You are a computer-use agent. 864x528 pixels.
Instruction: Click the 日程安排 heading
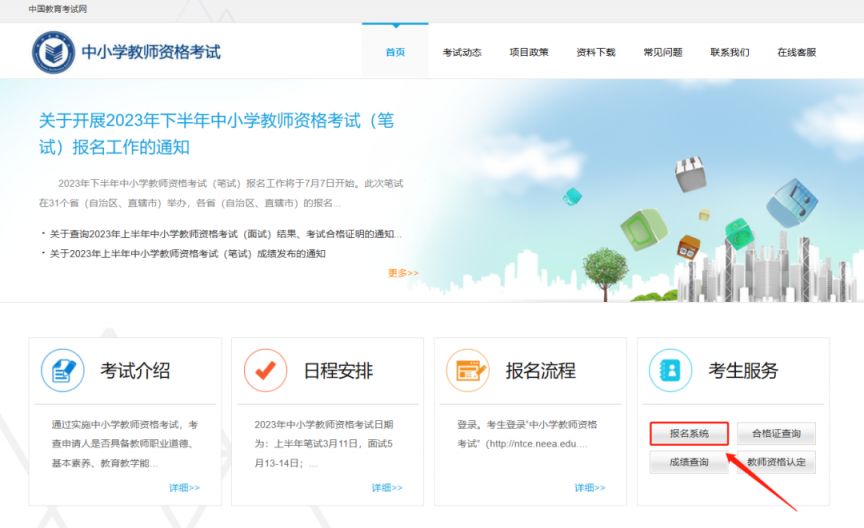(x=338, y=370)
